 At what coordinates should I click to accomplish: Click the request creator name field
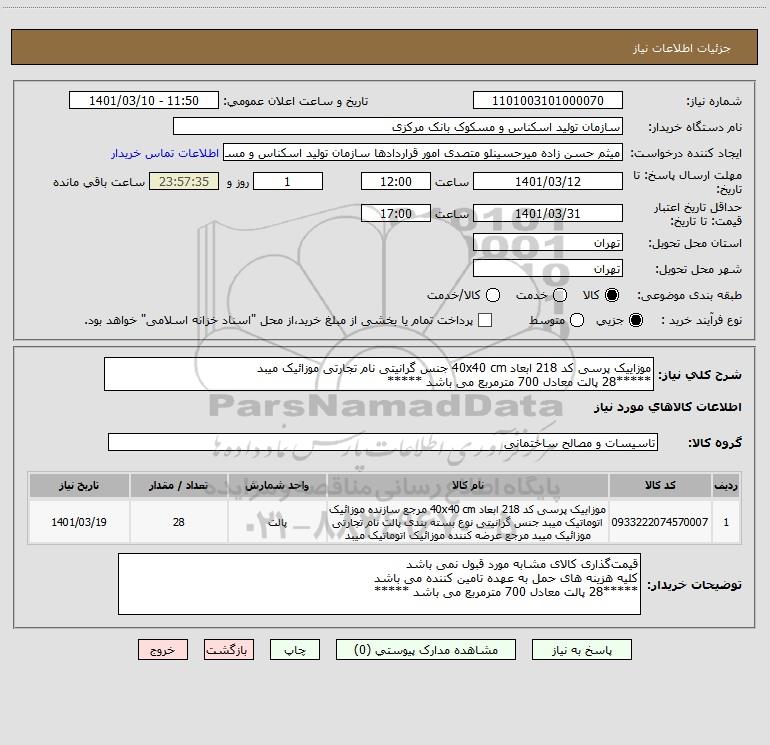(423, 153)
